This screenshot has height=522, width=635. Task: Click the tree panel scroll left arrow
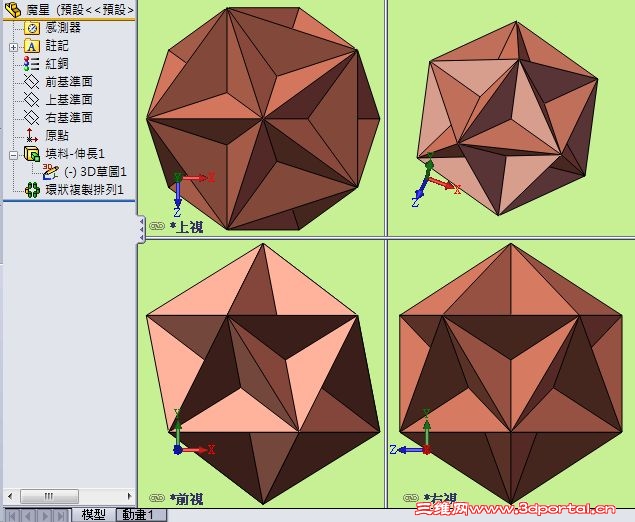11,496
